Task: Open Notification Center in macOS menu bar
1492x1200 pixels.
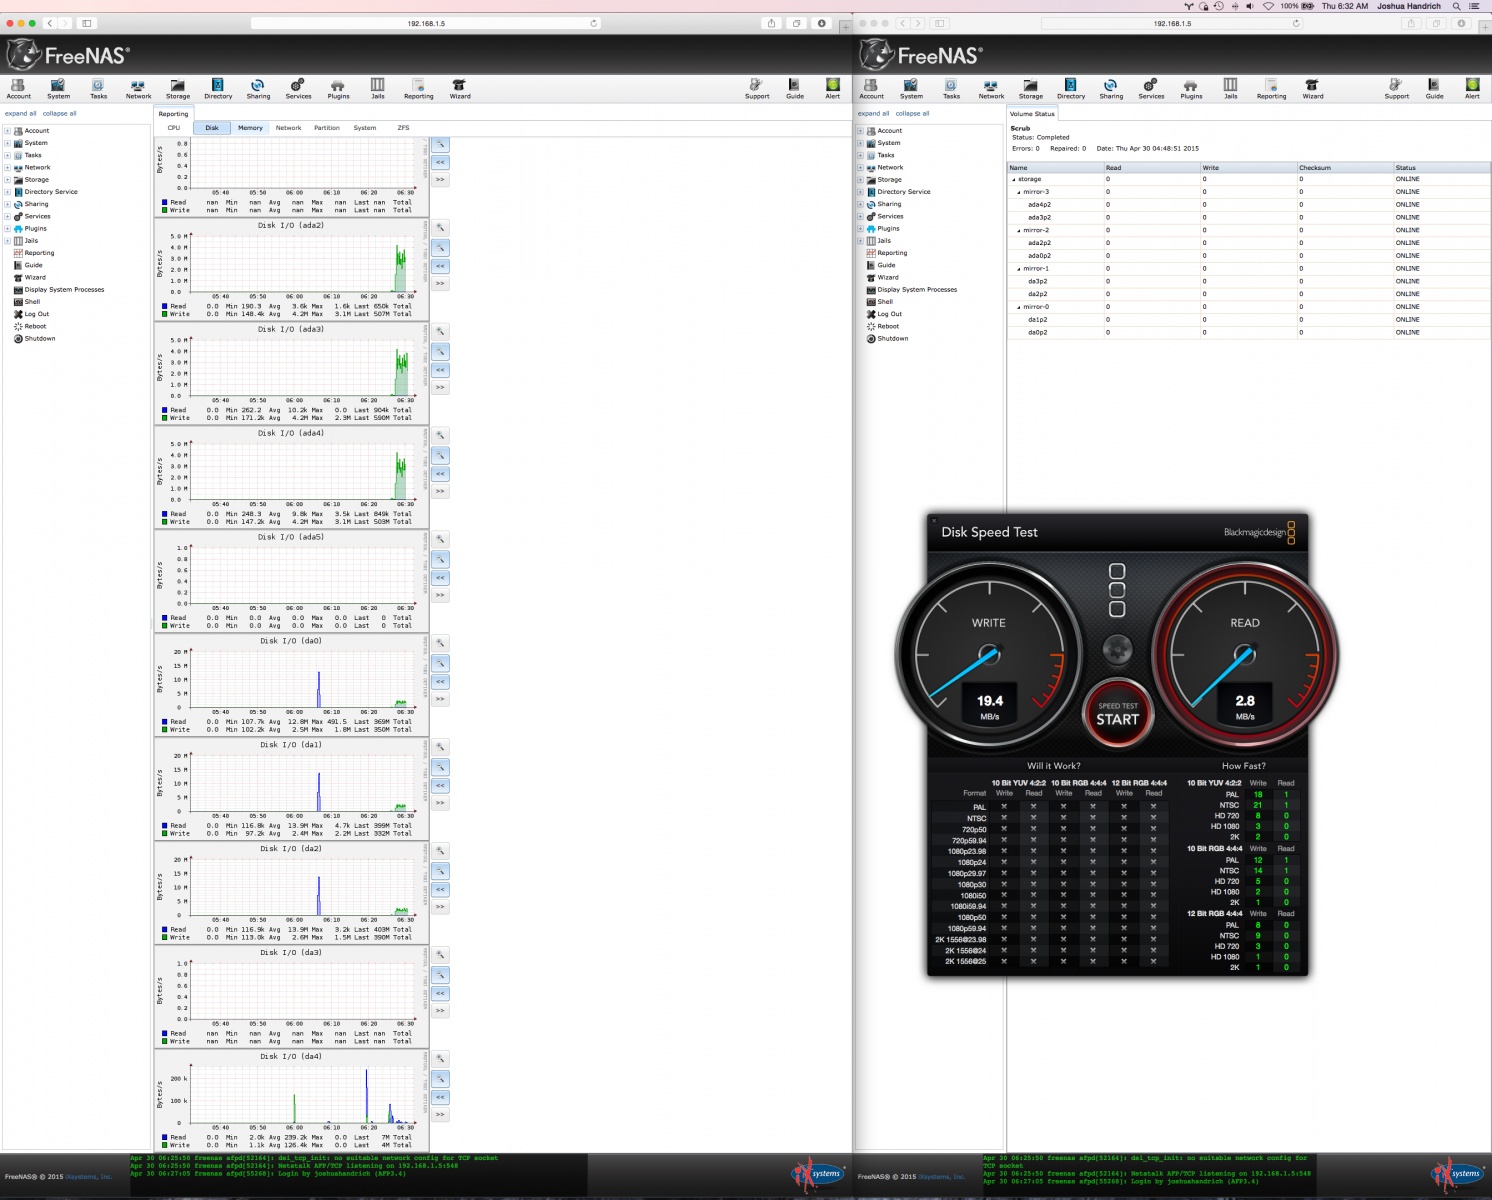Action: pyautogui.click(x=1474, y=6)
